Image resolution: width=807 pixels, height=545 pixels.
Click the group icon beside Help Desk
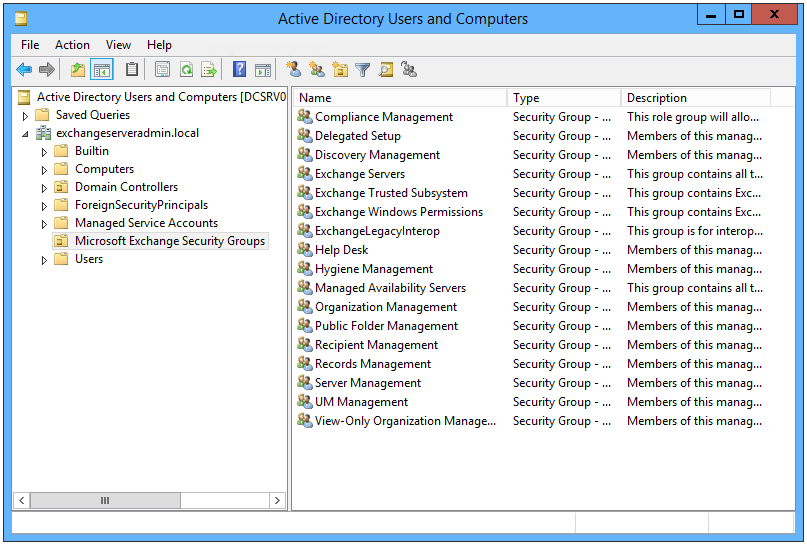click(x=305, y=250)
